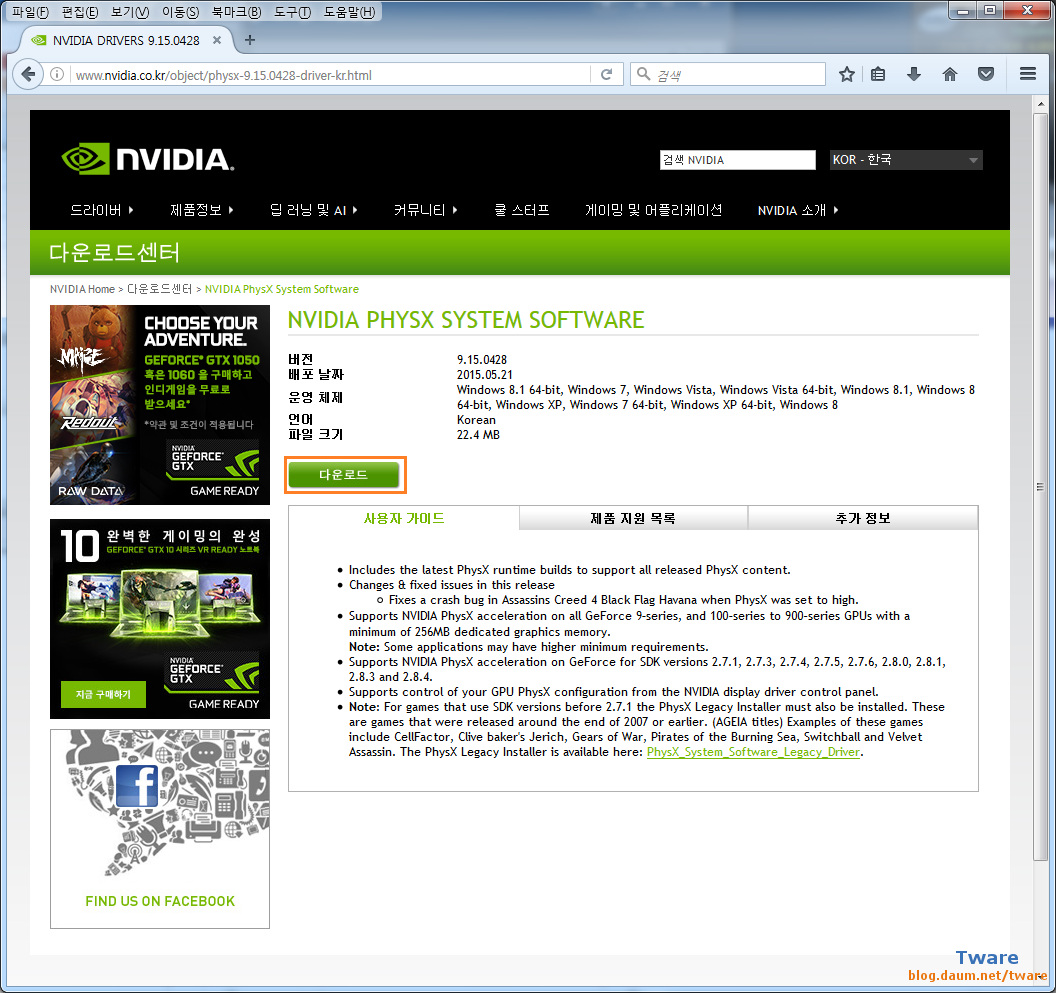This screenshot has width=1056, height=993.
Task: Click the NVIDIA logo
Action: [x=147, y=159]
